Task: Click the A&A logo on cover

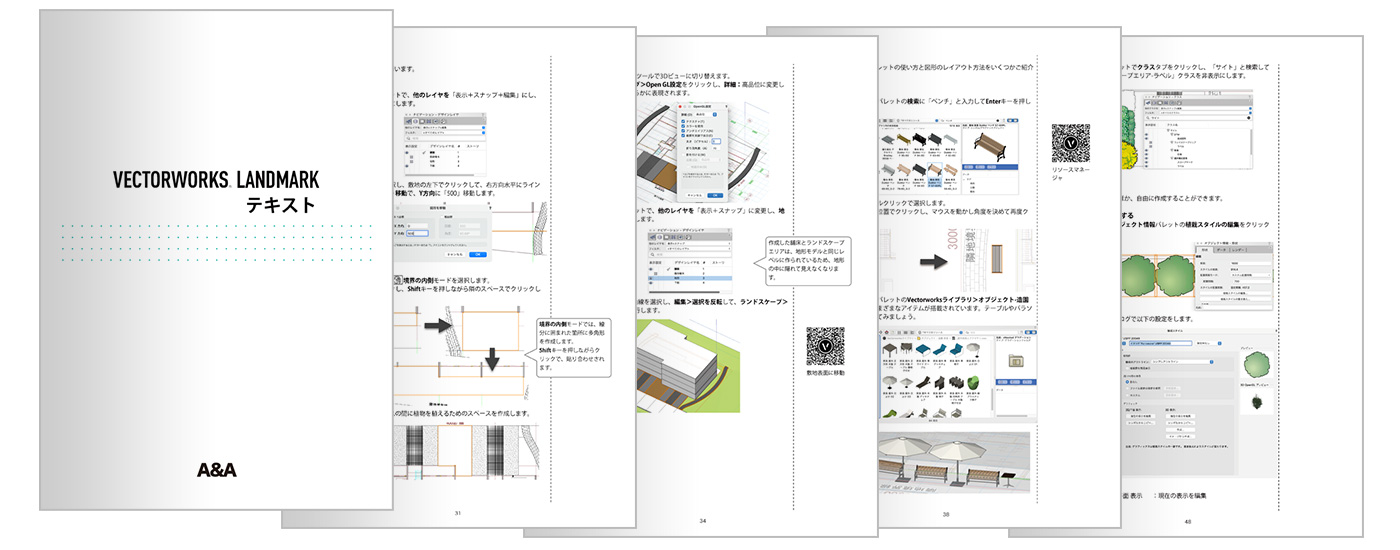Action: coord(217,469)
